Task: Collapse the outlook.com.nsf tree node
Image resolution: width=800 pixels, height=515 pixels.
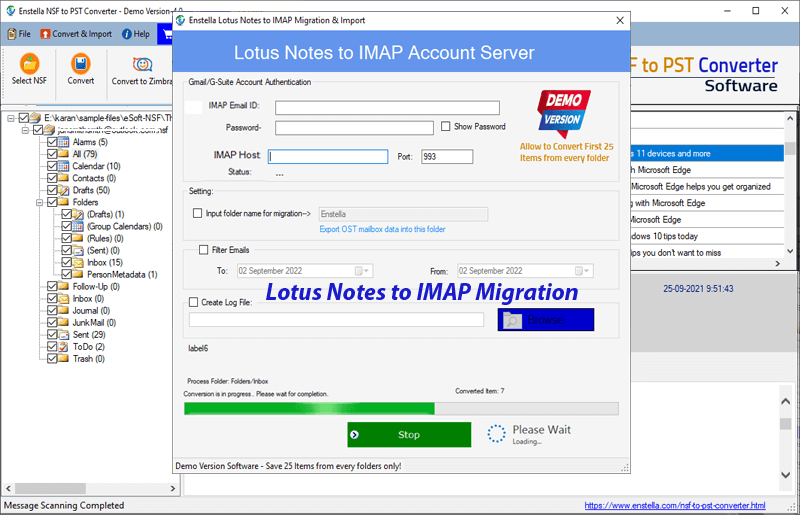Action: [x=25, y=130]
